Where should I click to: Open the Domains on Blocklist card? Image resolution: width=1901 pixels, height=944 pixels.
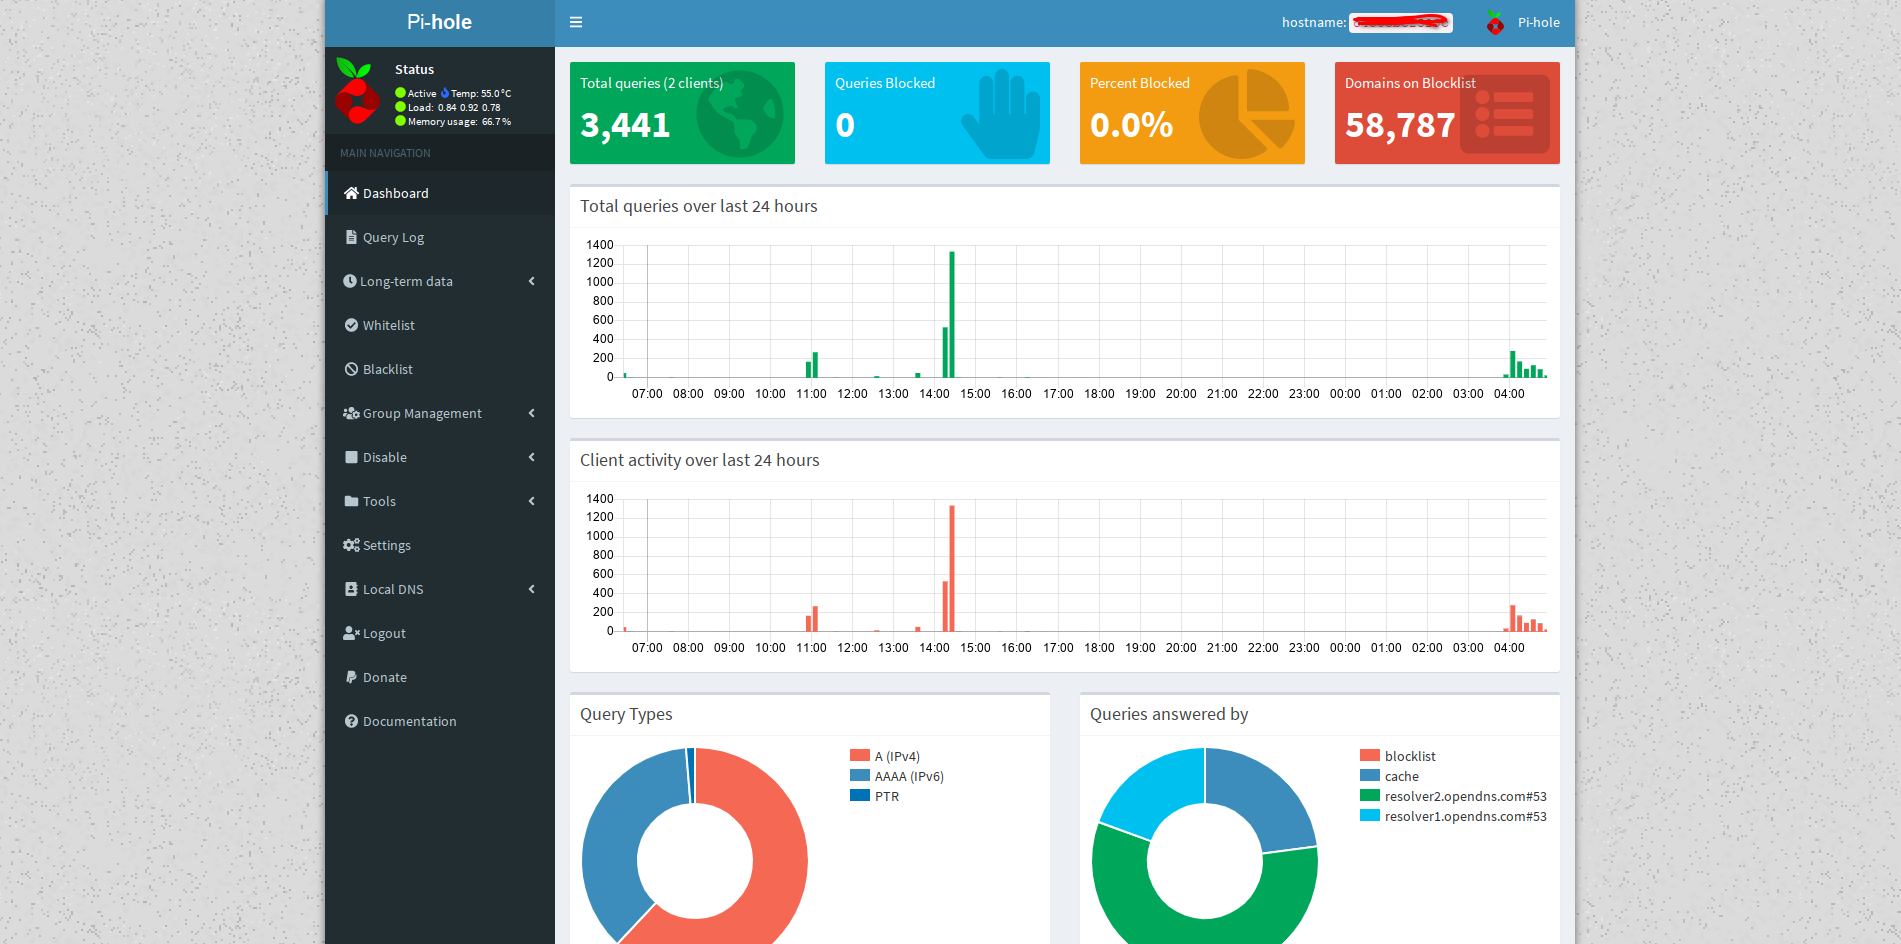click(x=1447, y=113)
